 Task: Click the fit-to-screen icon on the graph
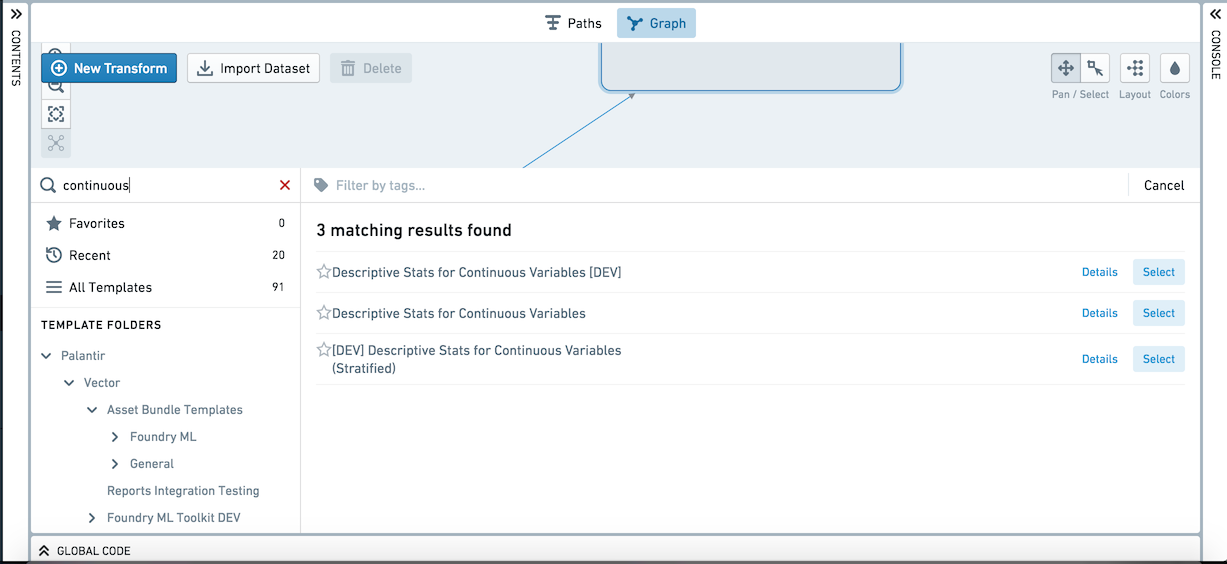click(56, 114)
